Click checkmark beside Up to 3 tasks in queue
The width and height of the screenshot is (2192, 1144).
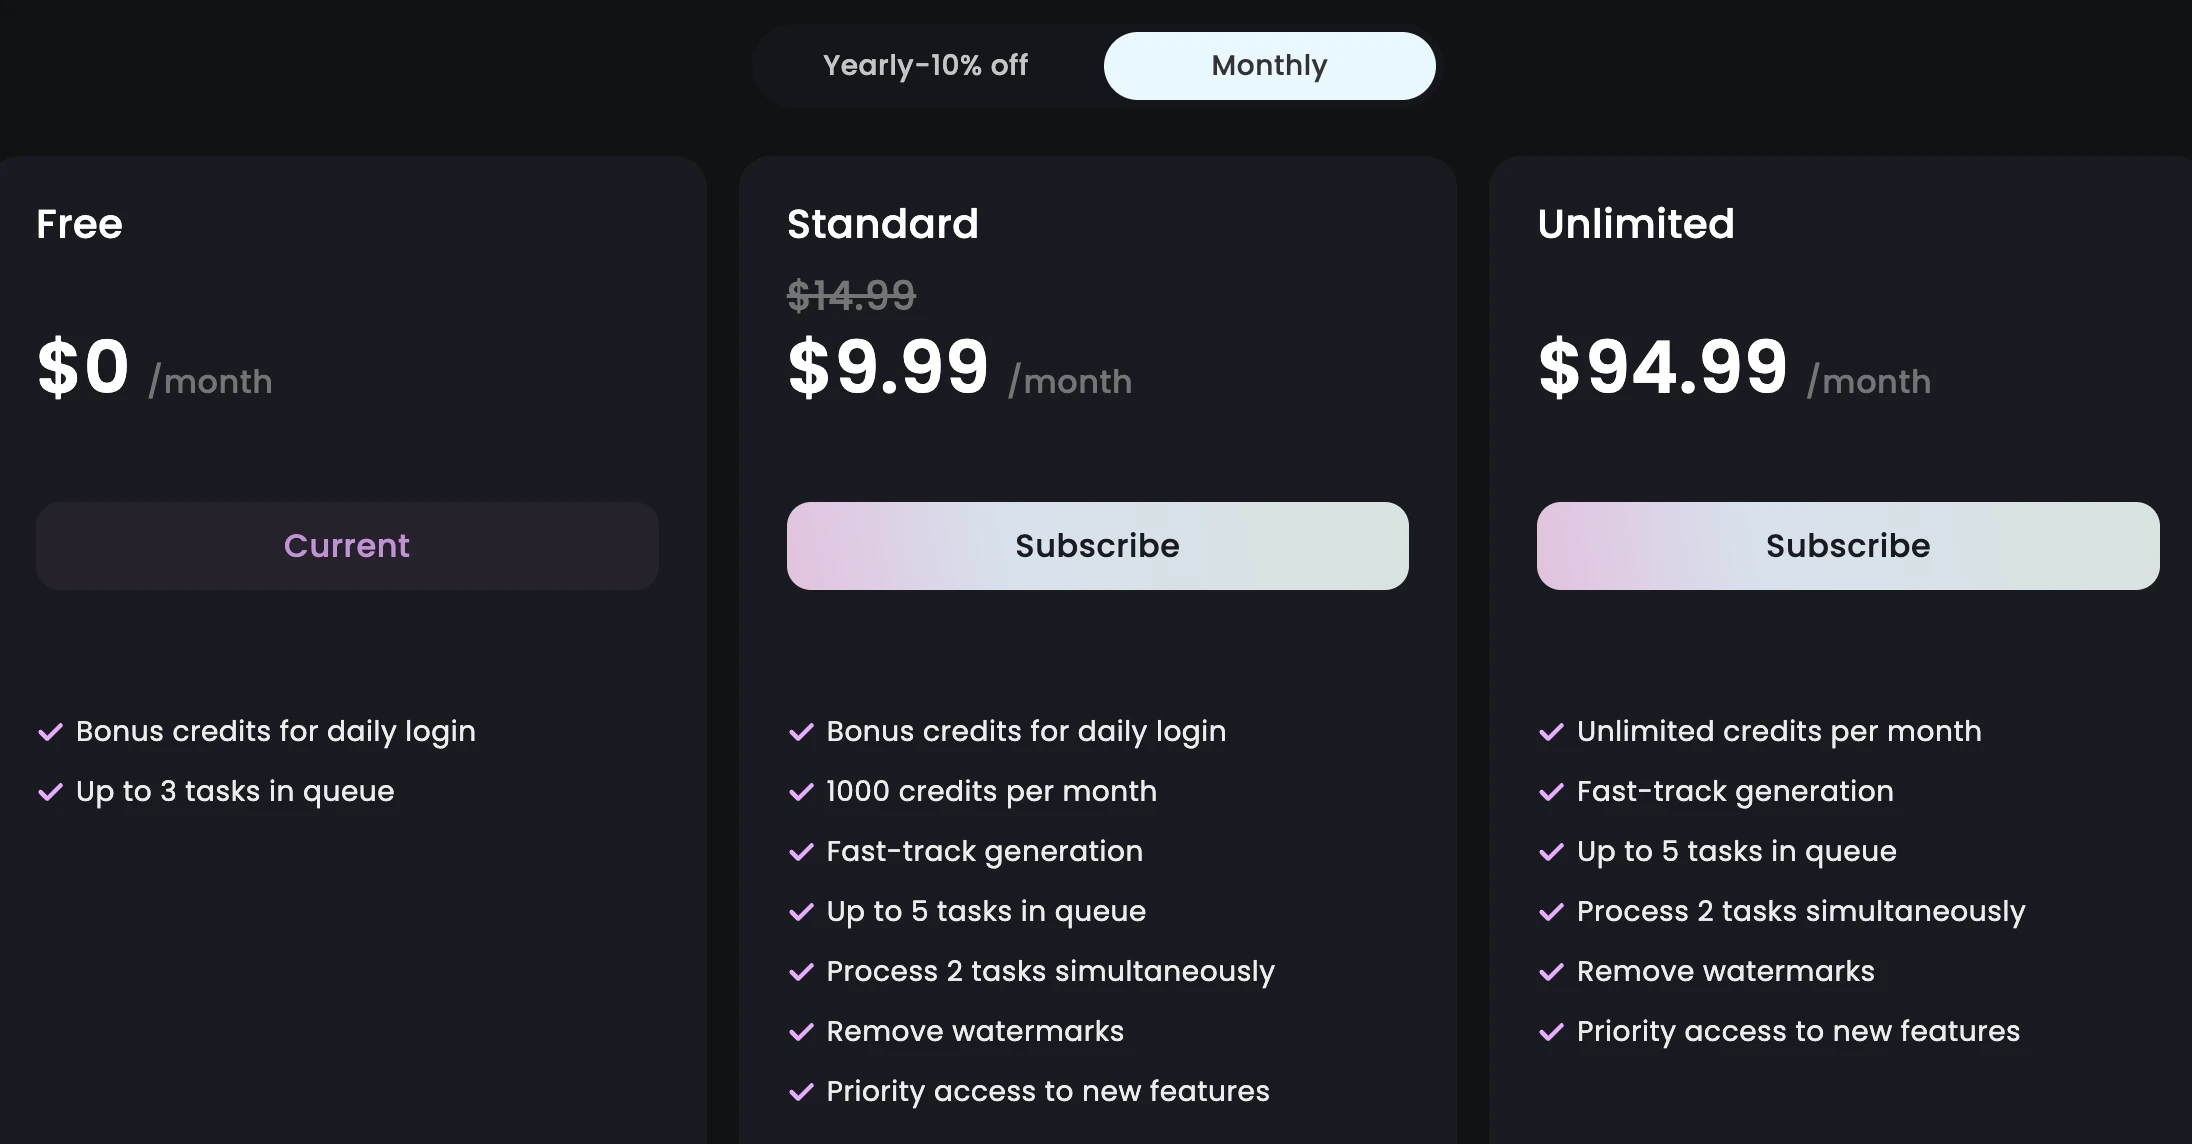point(50,793)
